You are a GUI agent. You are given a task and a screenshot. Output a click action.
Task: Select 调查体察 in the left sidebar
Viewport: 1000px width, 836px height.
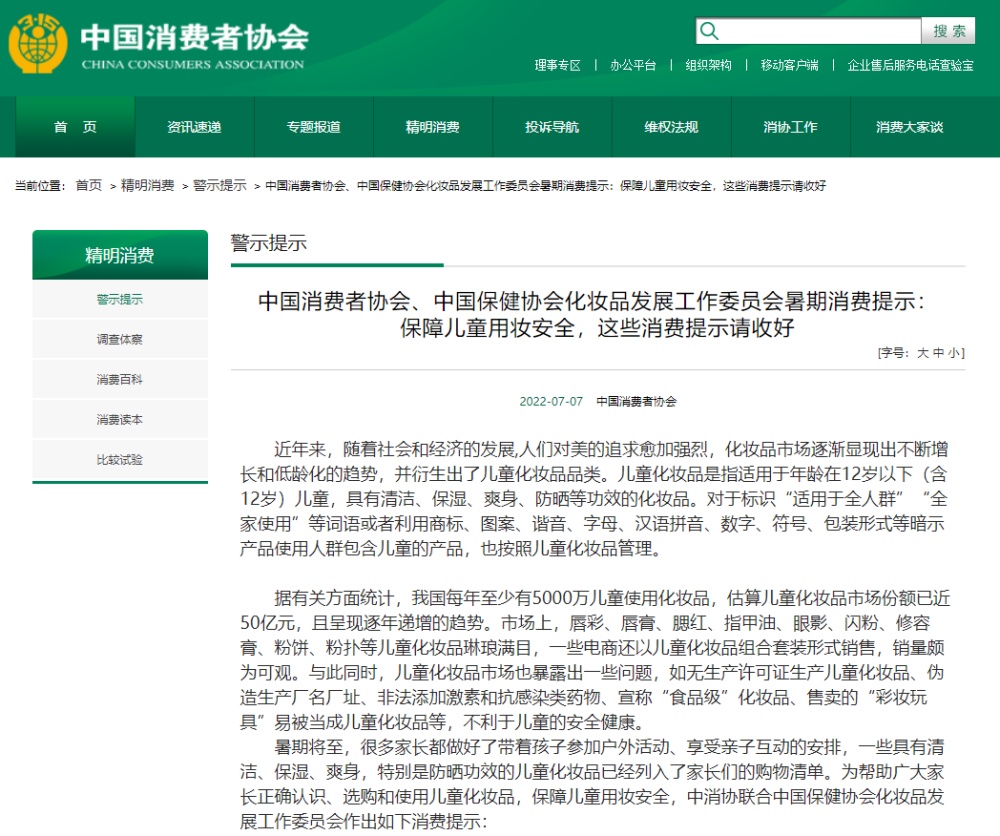tap(120, 340)
